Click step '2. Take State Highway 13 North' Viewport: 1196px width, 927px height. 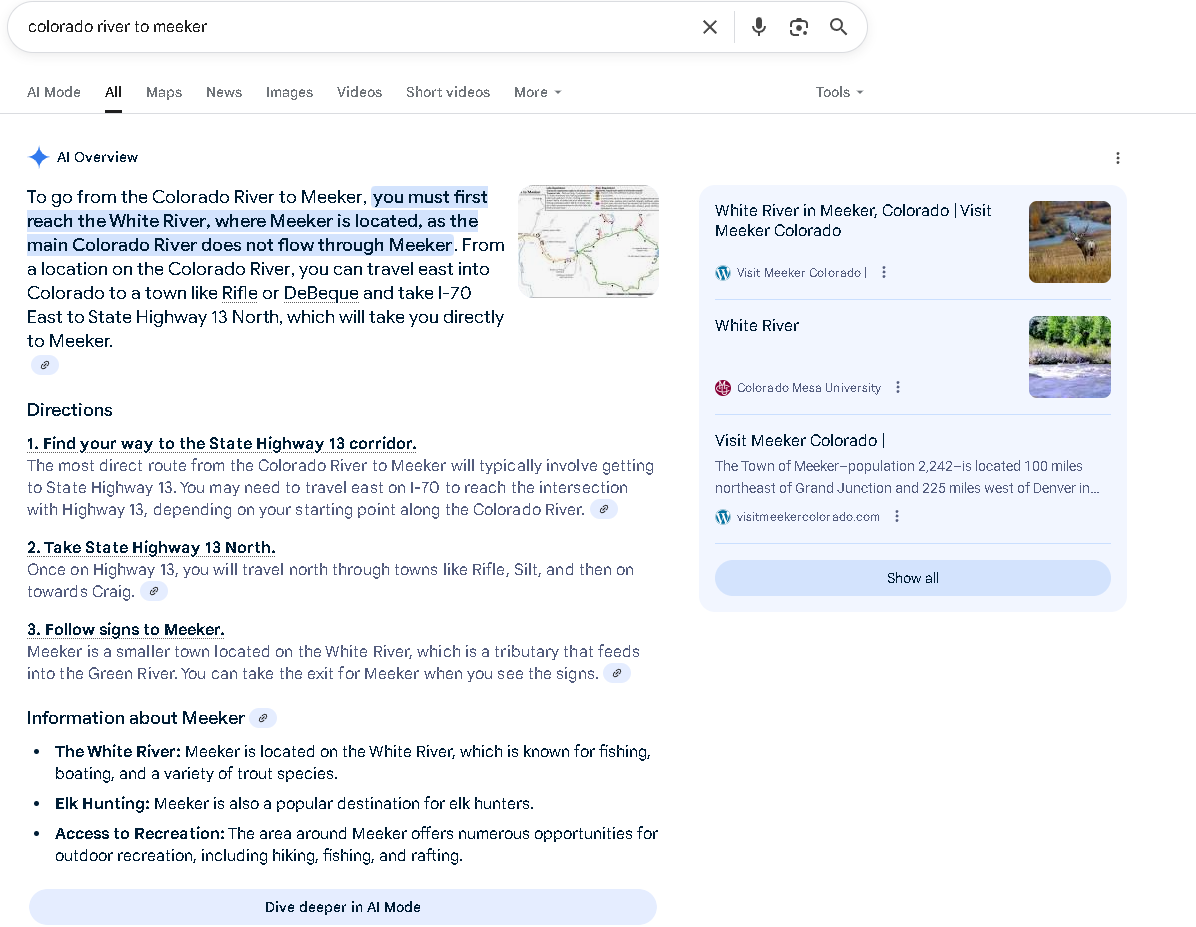pyautogui.click(x=151, y=548)
